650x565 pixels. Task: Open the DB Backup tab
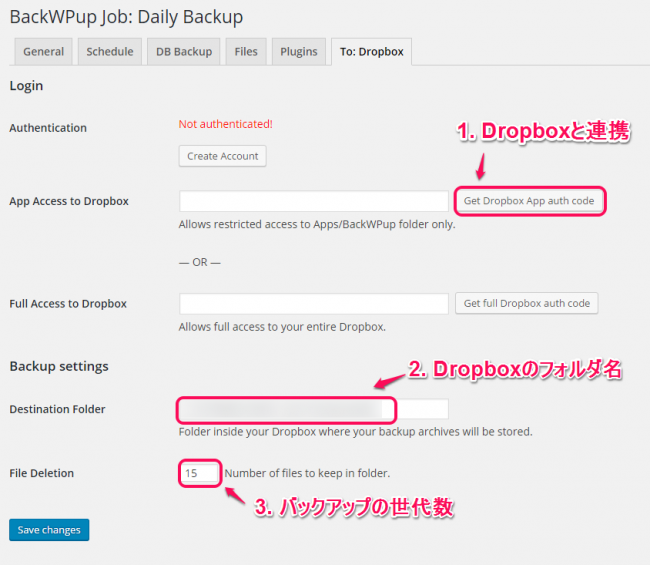click(184, 52)
